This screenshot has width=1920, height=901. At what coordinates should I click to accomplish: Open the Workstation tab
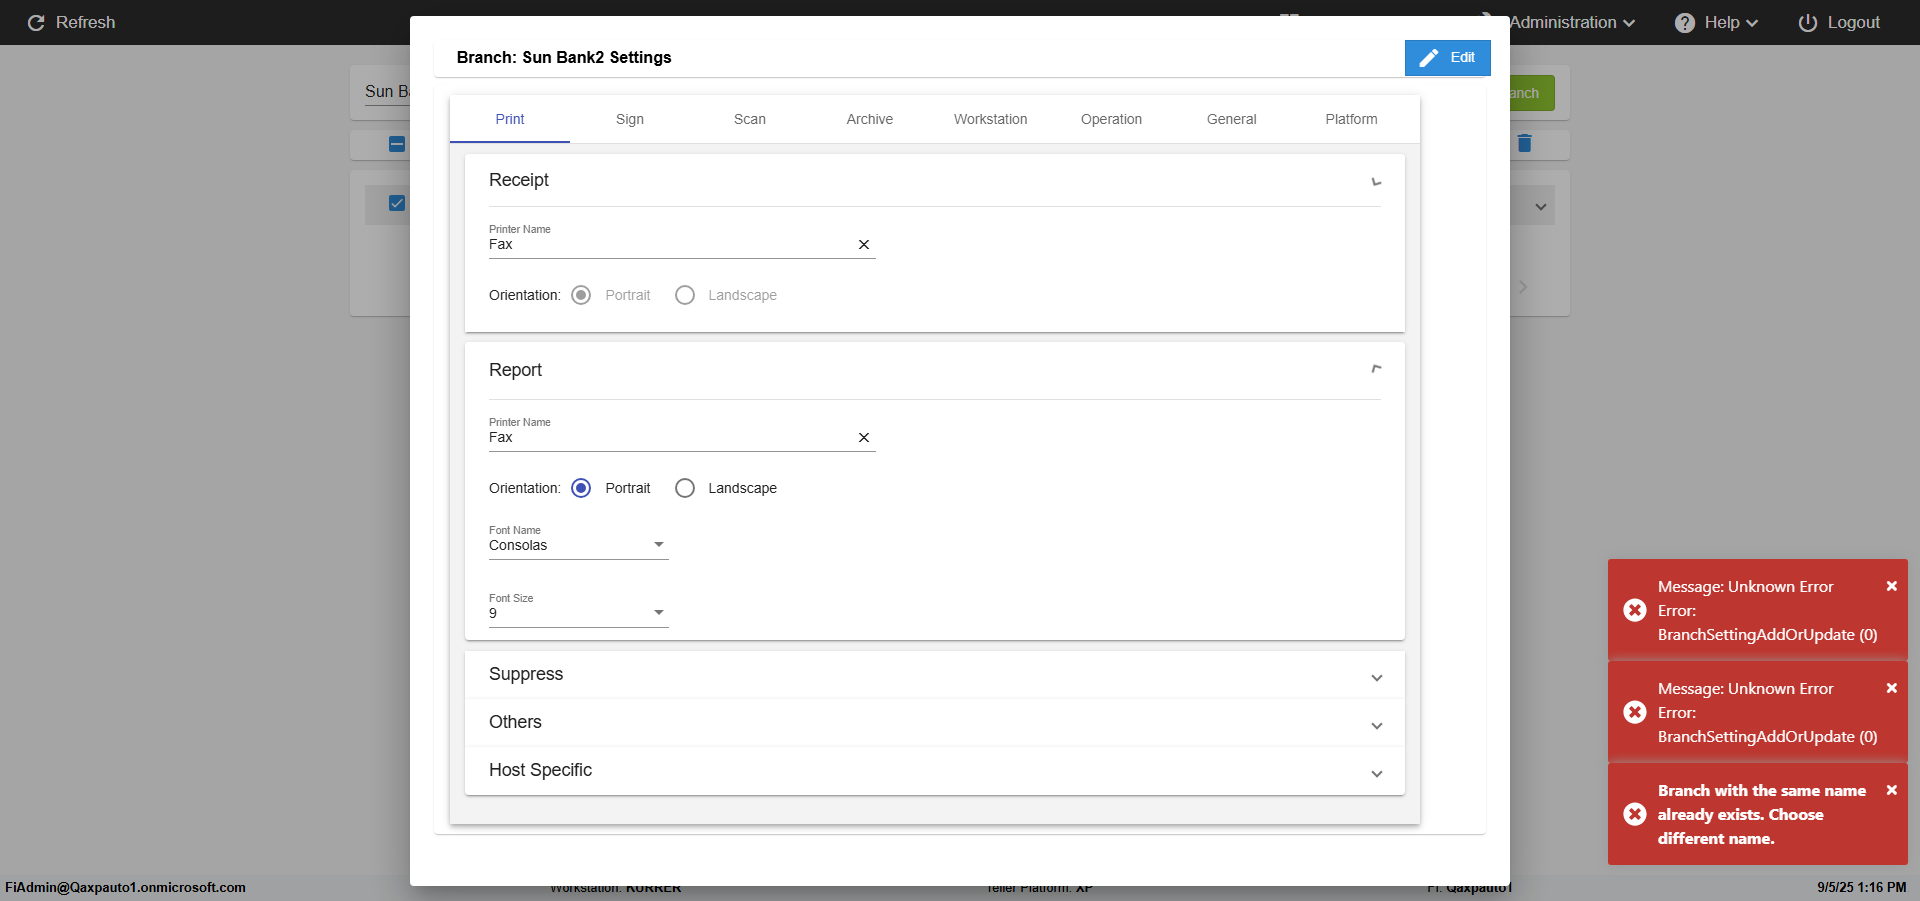coord(990,119)
